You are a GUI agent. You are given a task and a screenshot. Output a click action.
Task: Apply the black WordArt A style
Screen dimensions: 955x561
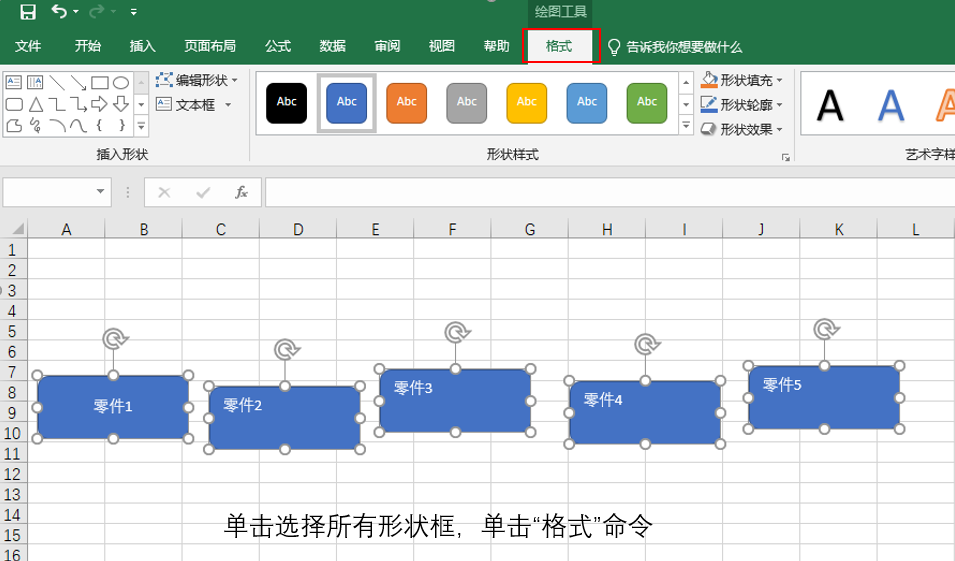(x=830, y=105)
